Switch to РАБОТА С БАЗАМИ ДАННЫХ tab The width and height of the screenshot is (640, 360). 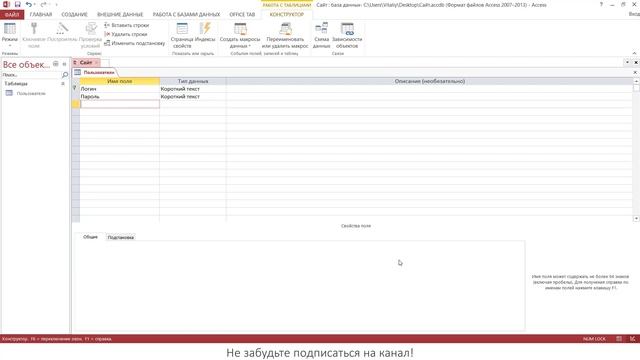tap(186, 14)
